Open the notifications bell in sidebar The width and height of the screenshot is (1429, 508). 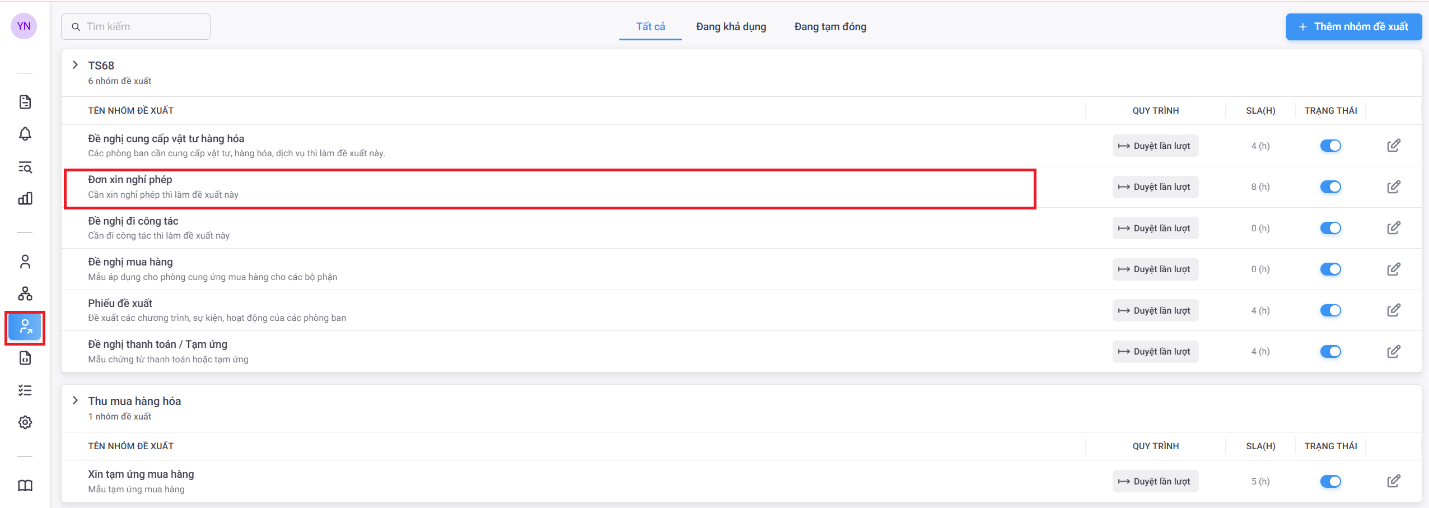tap(25, 134)
